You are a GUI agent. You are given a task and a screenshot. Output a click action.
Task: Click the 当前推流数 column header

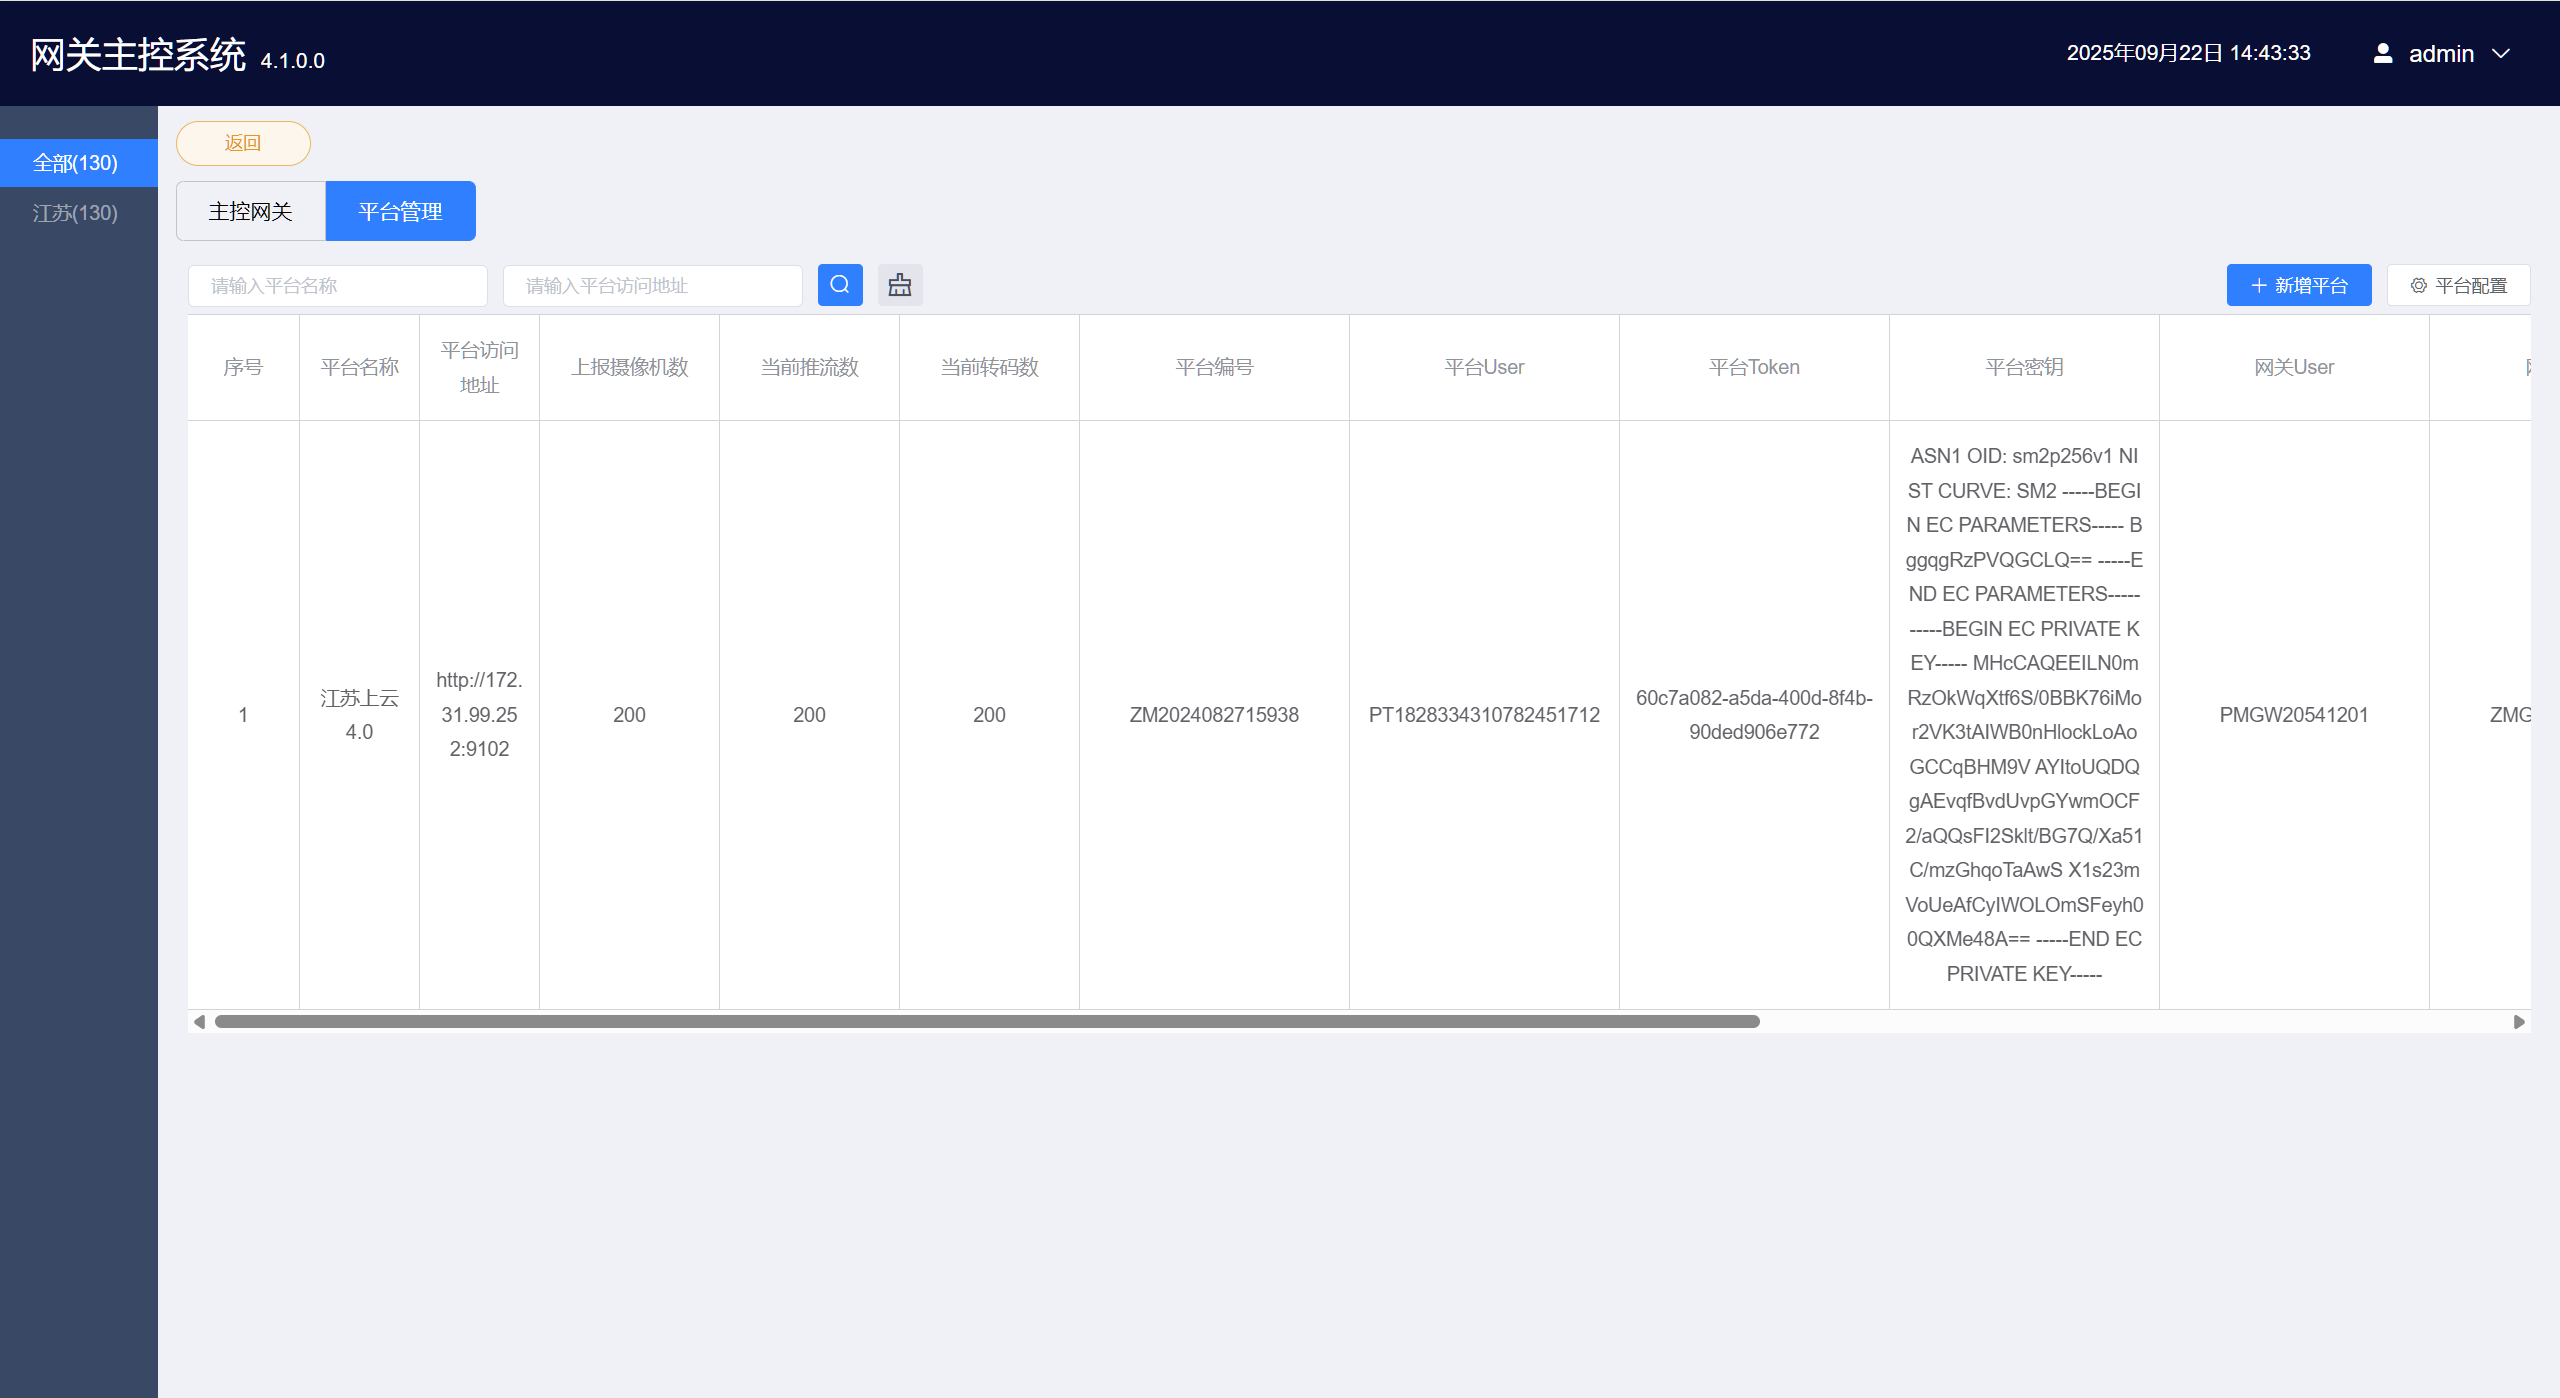(810, 367)
